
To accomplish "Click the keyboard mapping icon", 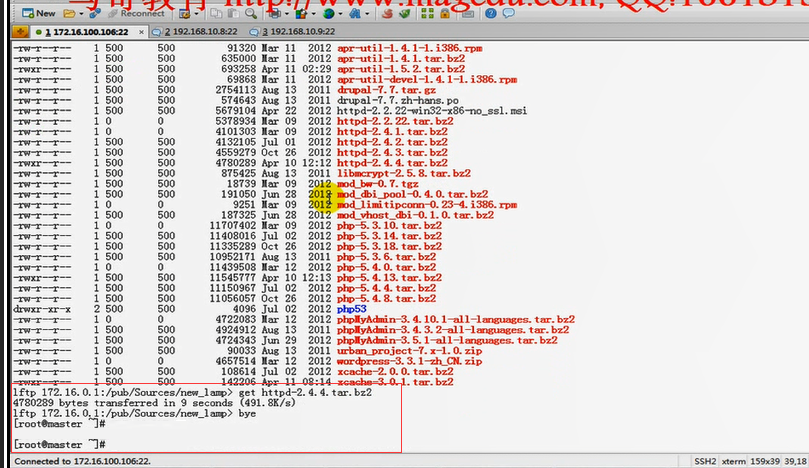I will pyautogui.click(x=467, y=14).
